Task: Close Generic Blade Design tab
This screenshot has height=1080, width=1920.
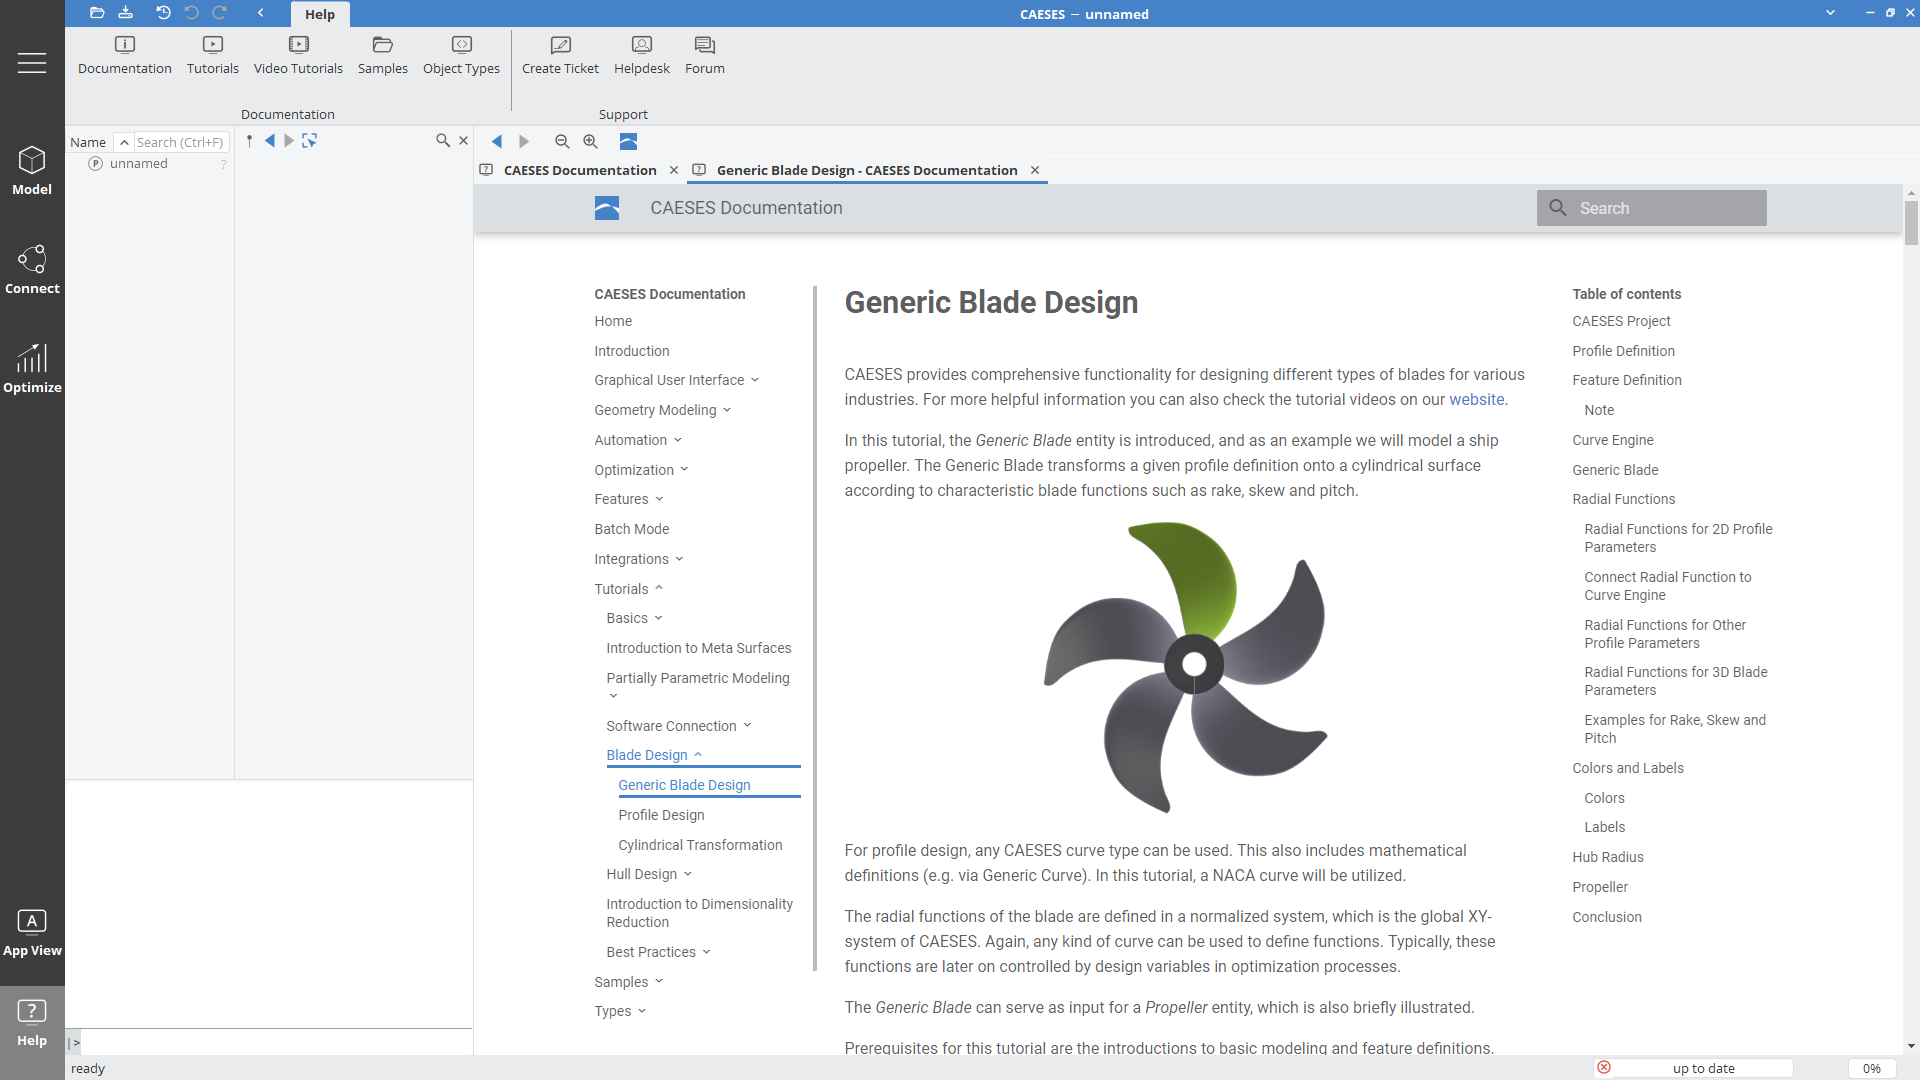Action: coord(1035,170)
